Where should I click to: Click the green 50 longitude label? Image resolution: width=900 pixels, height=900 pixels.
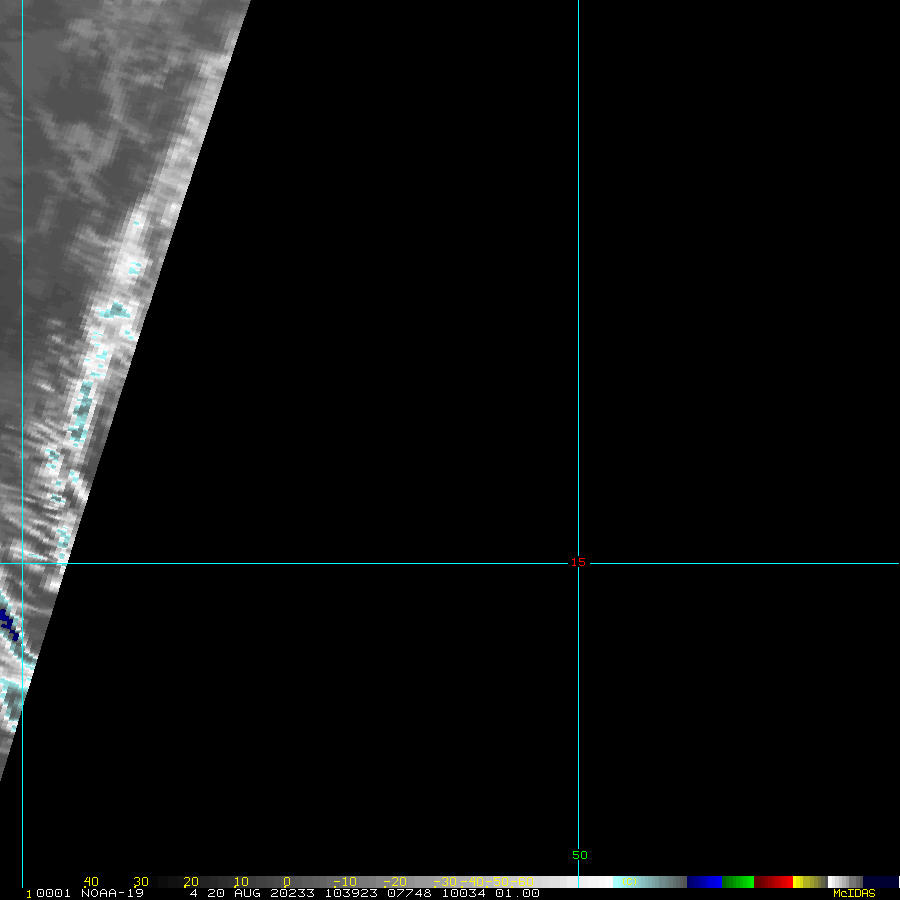580,855
